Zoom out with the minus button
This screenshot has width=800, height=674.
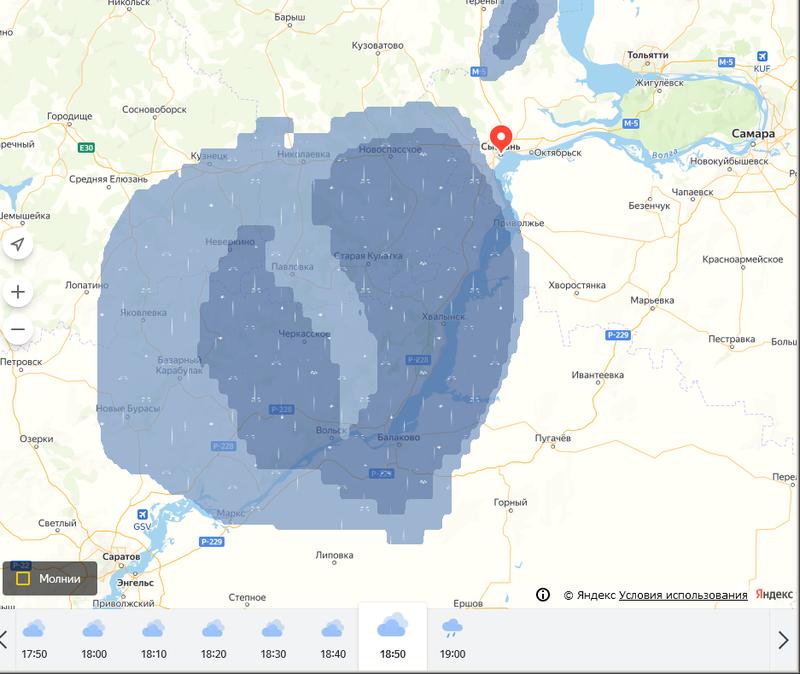tap(18, 329)
